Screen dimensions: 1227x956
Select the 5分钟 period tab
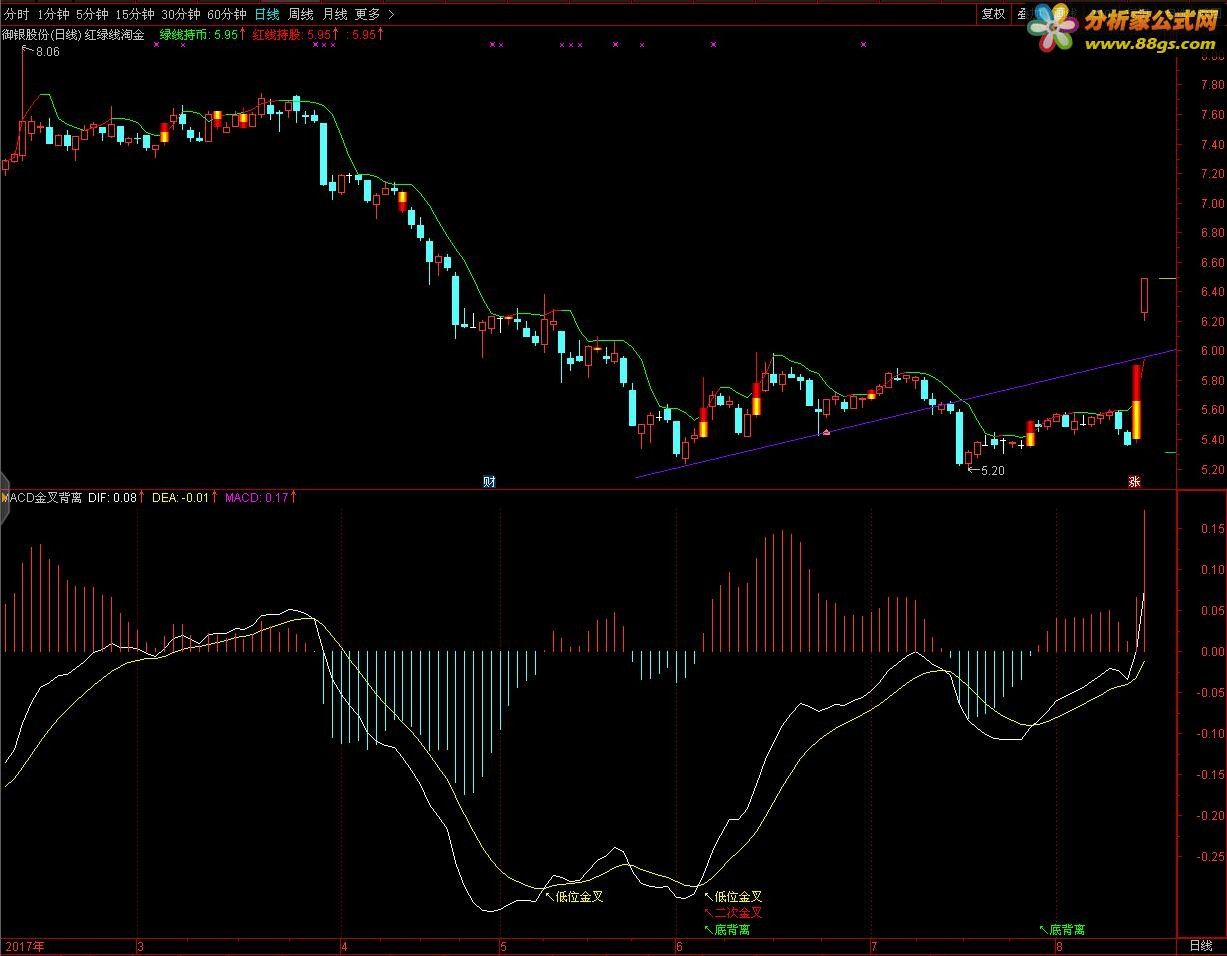tap(92, 14)
